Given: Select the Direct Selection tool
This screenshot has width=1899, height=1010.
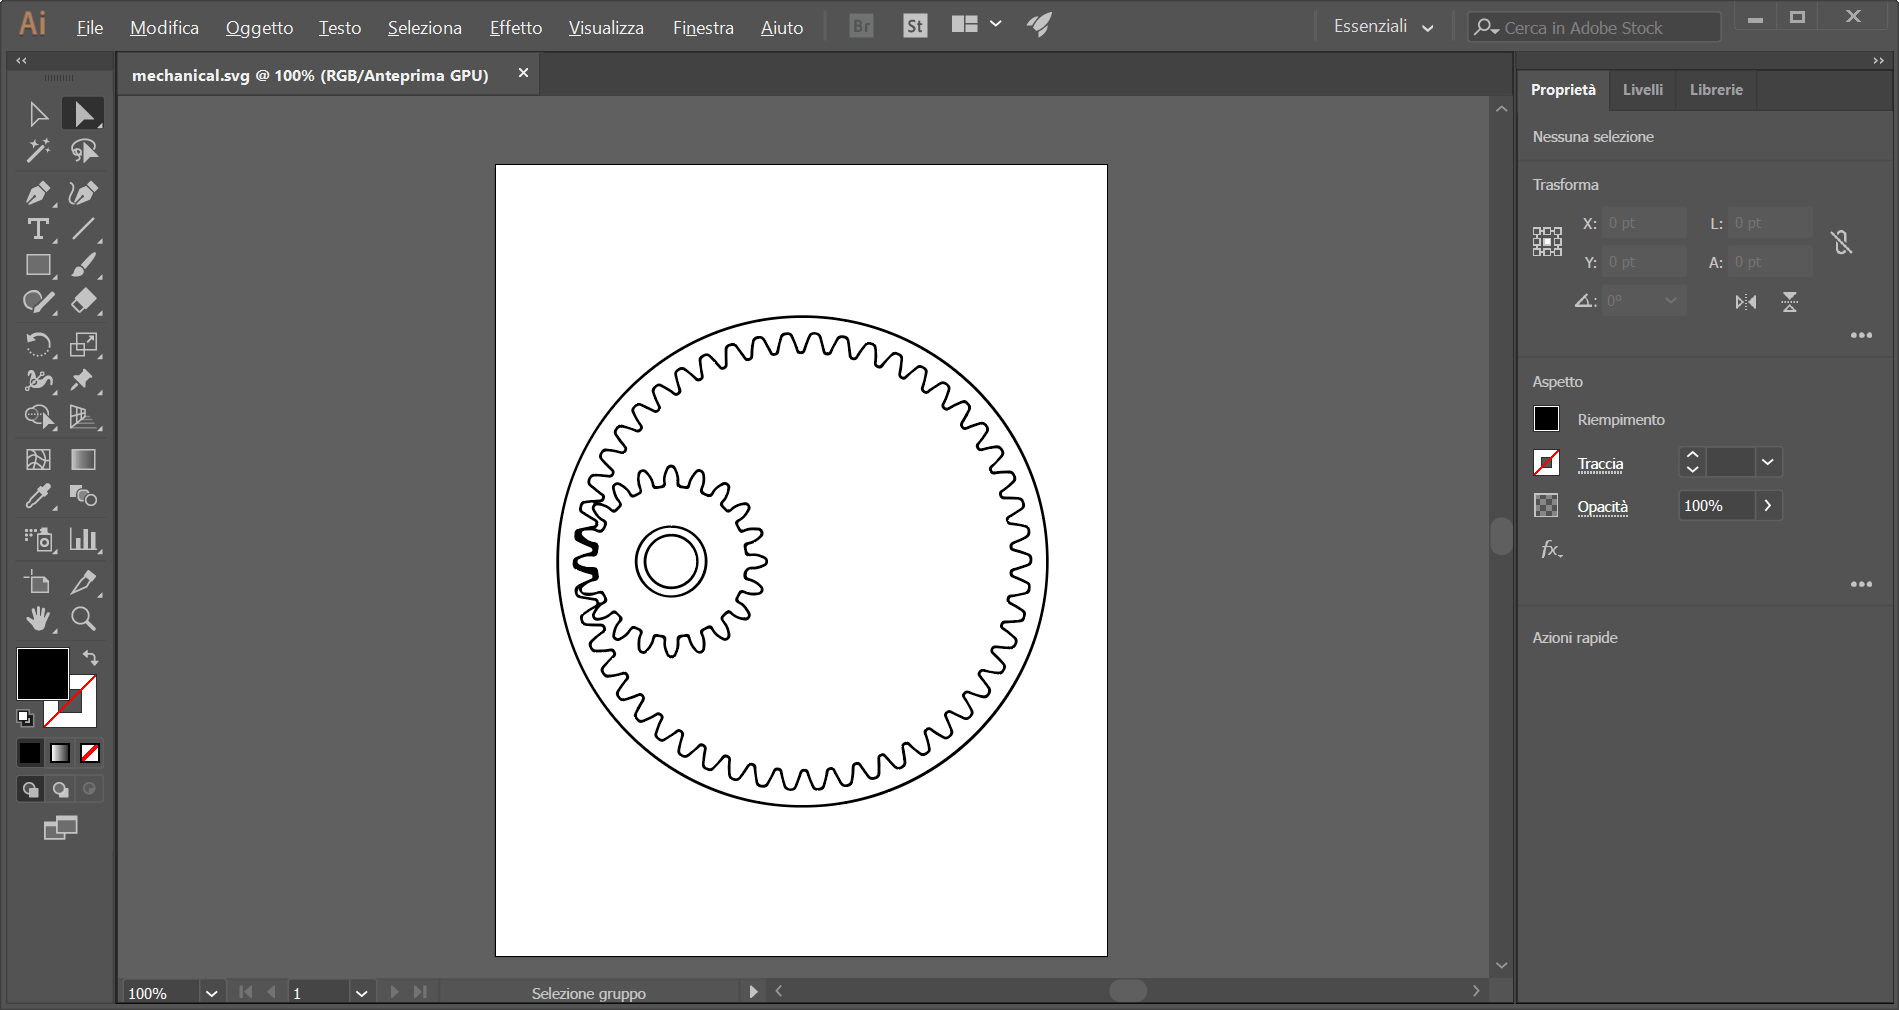Looking at the screenshot, I should 84,114.
